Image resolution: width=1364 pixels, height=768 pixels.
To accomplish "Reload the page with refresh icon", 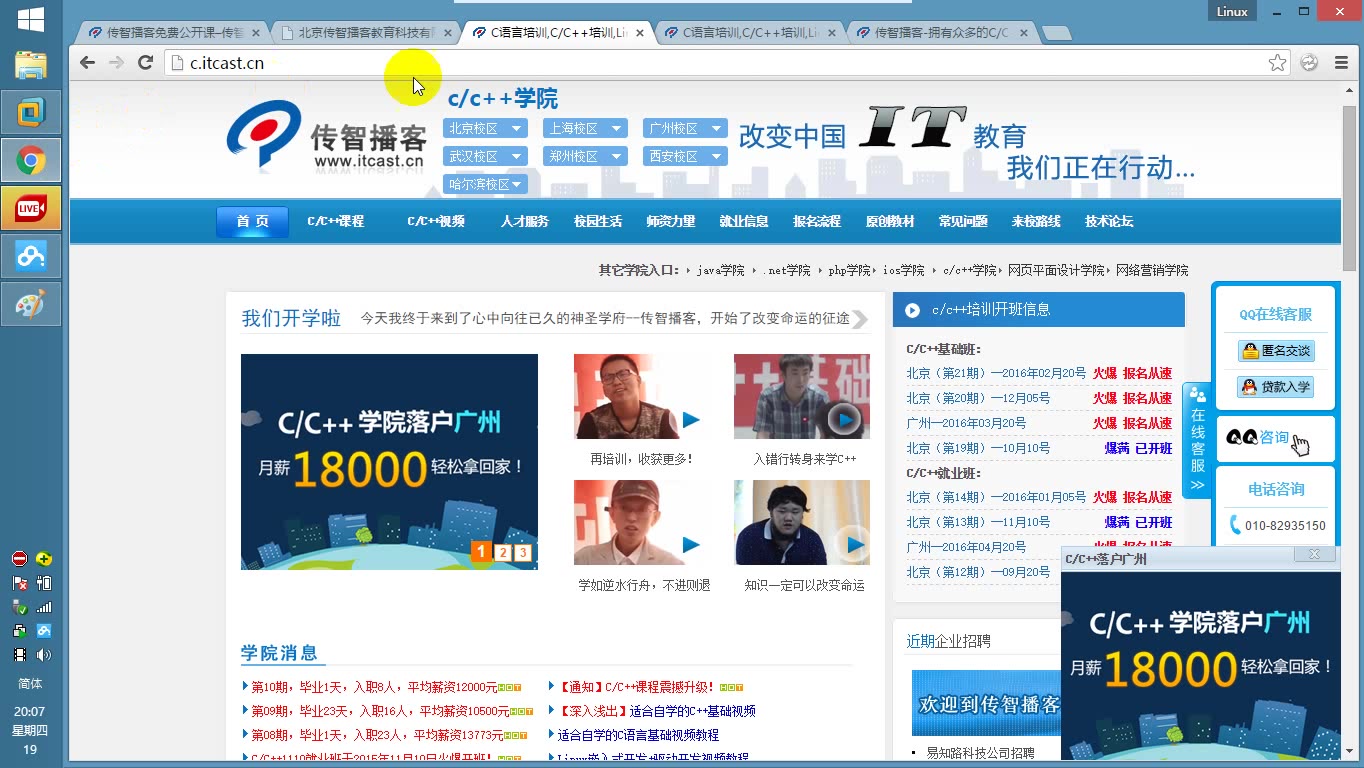I will point(145,63).
